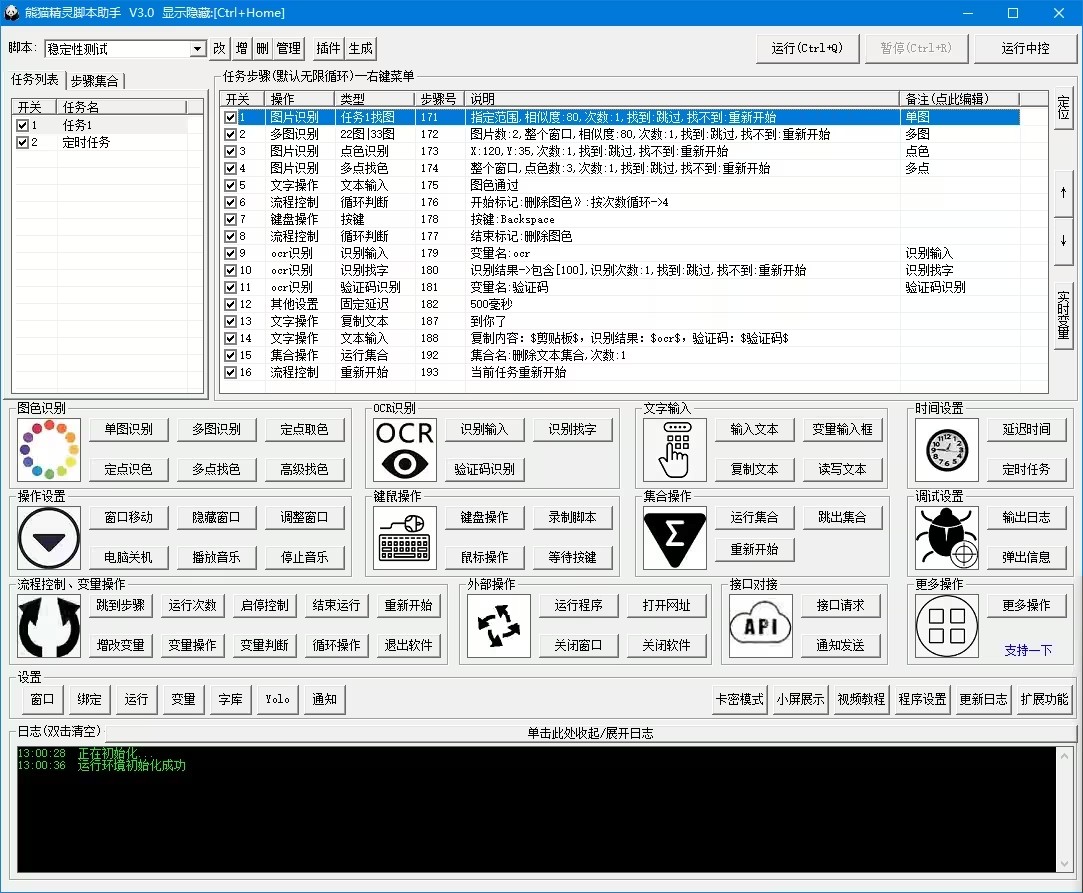Click the keyboard mouse icon in 键鼠操作

[404, 538]
